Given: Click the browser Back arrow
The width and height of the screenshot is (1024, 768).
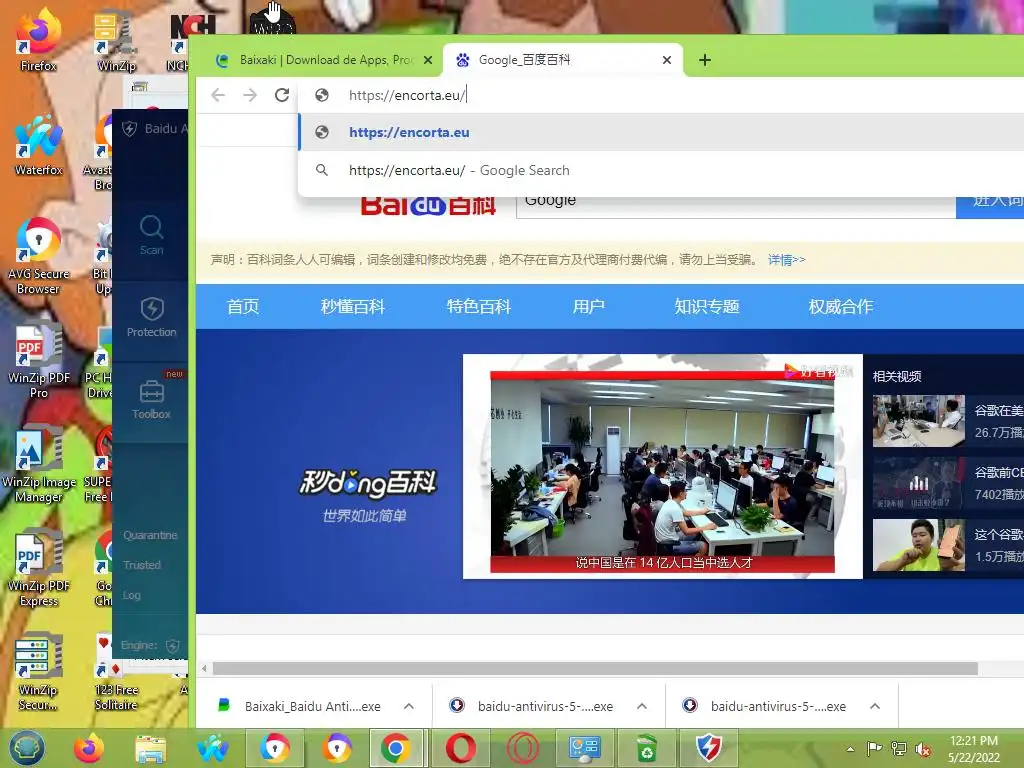Looking at the screenshot, I should coord(218,95).
